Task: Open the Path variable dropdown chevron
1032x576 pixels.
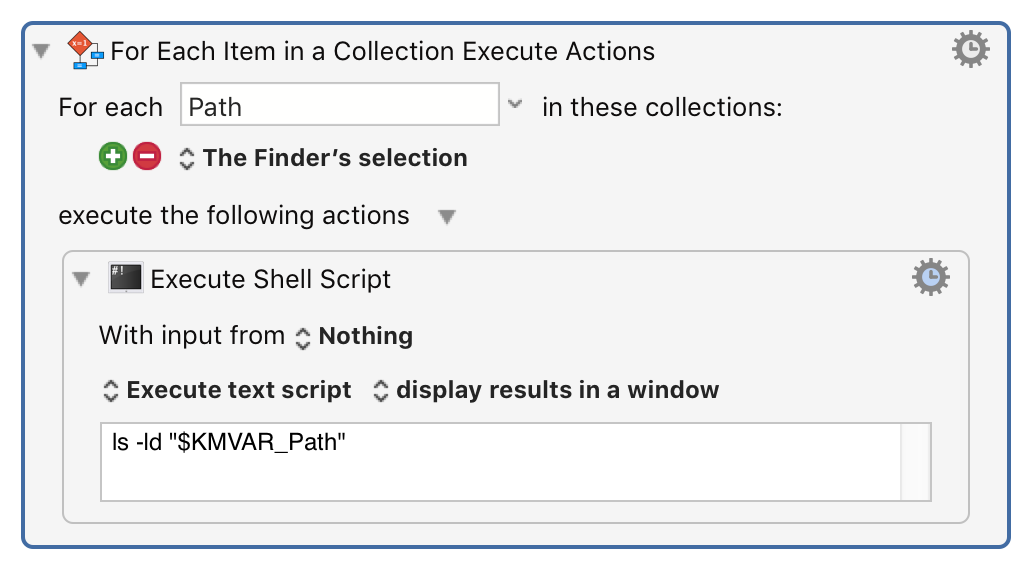Action: pyautogui.click(x=515, y=104)
